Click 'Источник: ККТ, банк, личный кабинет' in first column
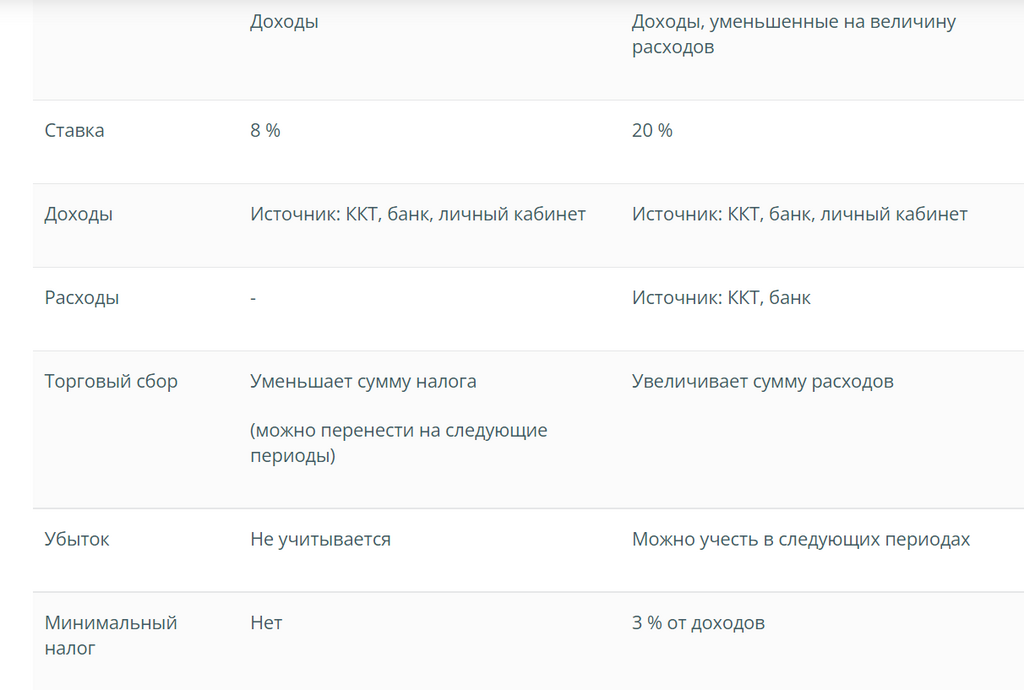 [x=418, y=214]
